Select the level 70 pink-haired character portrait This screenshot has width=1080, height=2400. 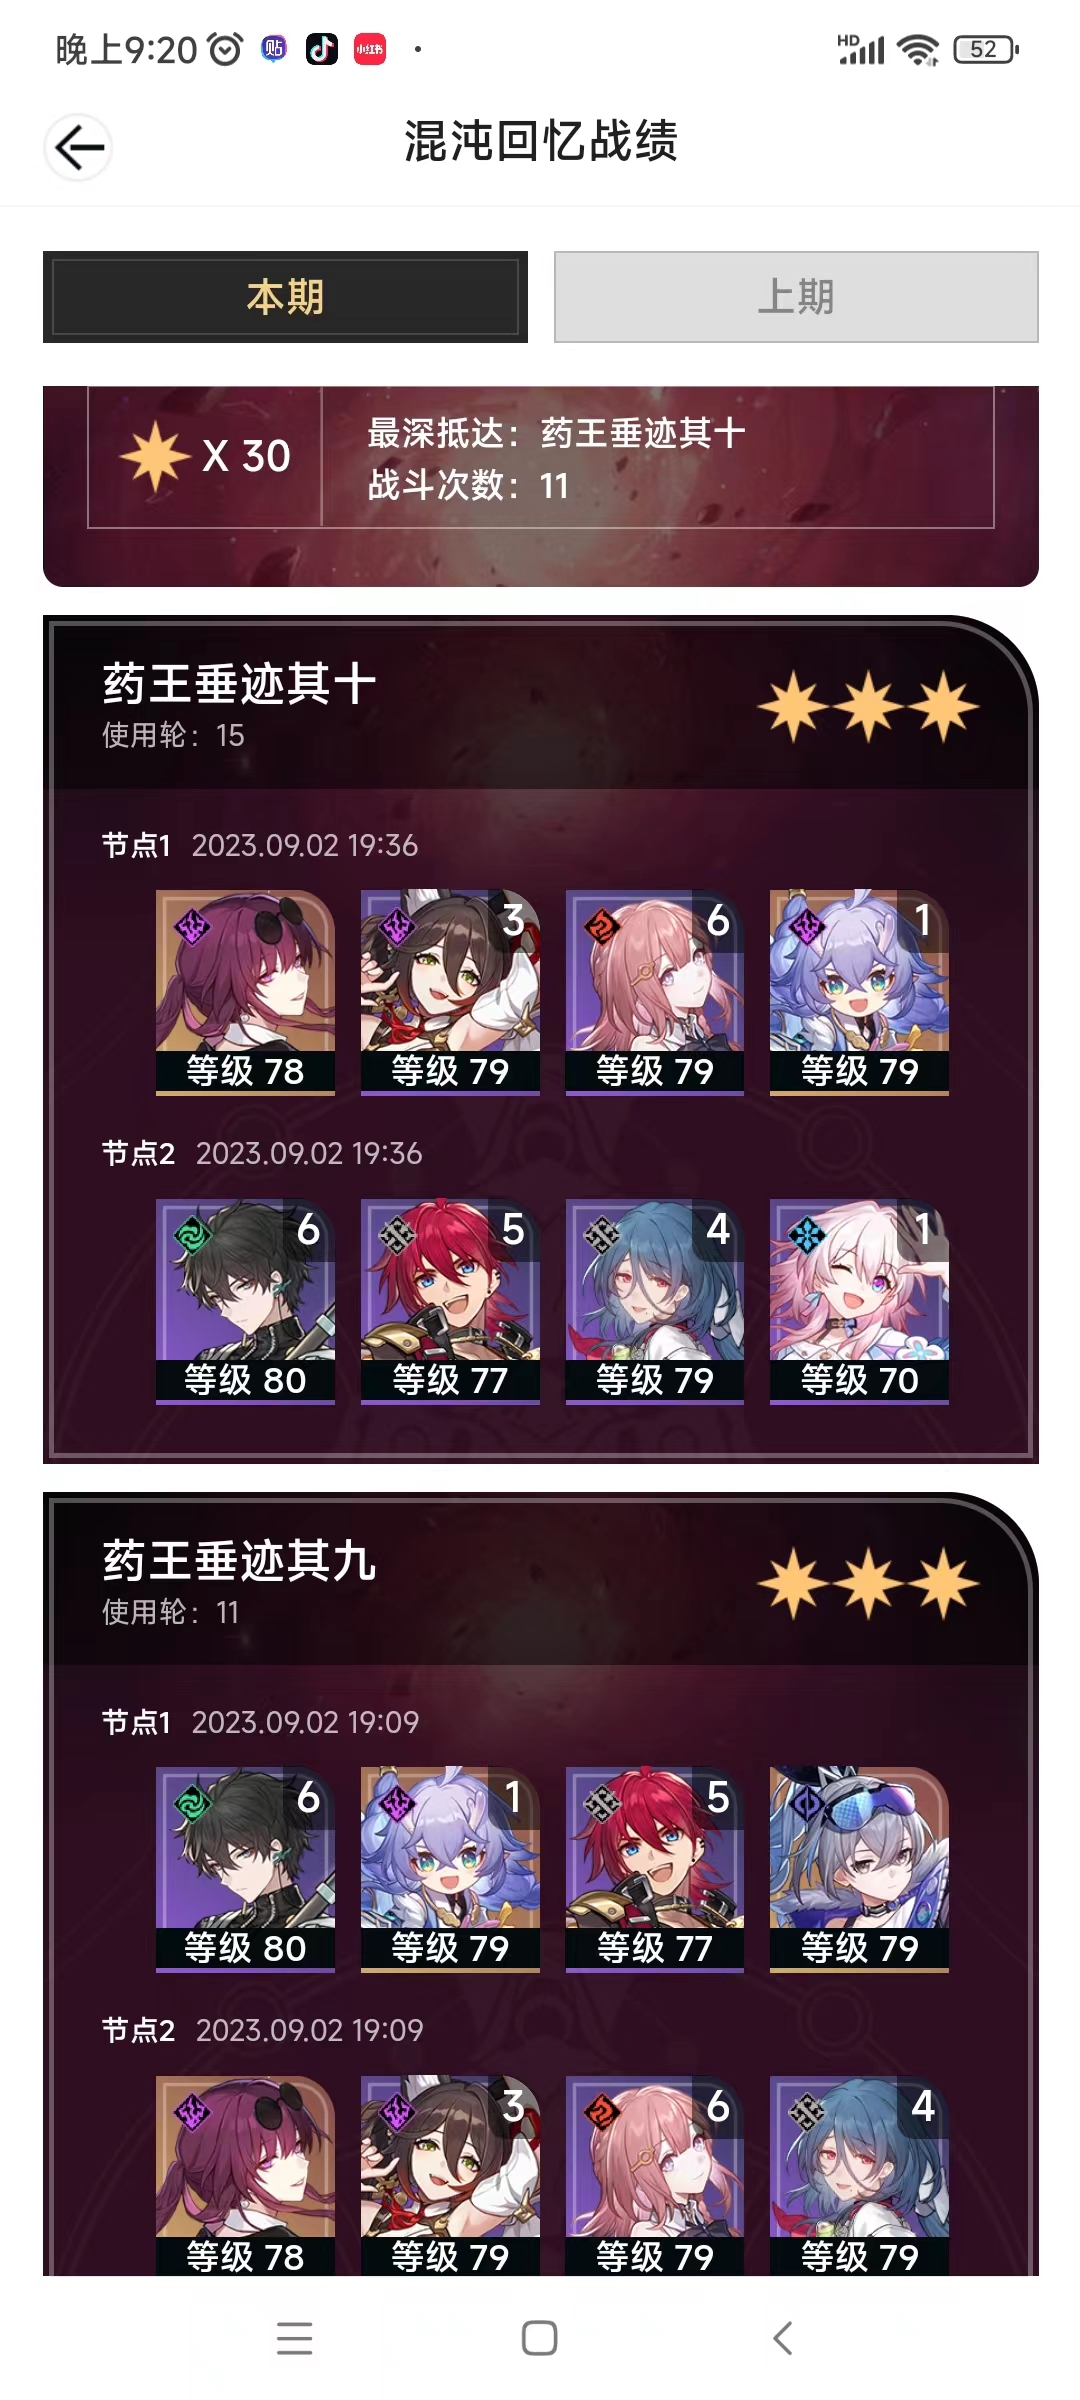coord(859,1301)
